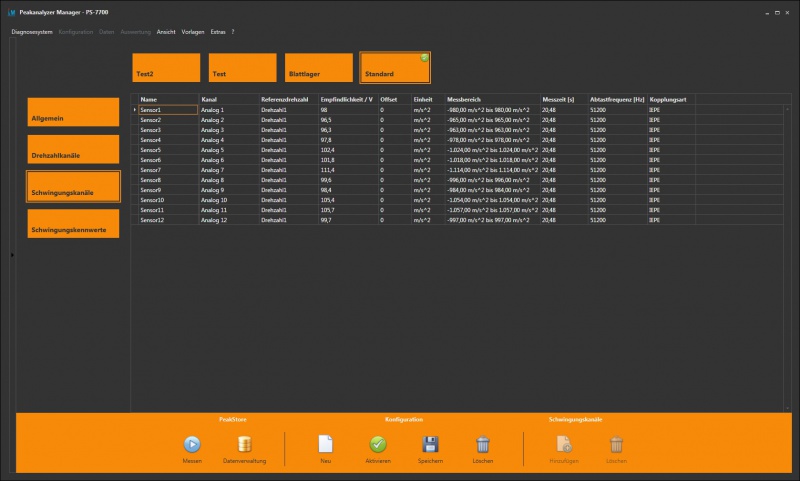Open the Diagnosesystem menu
This screenshot has height=481, width=800.
pos(32,32)
